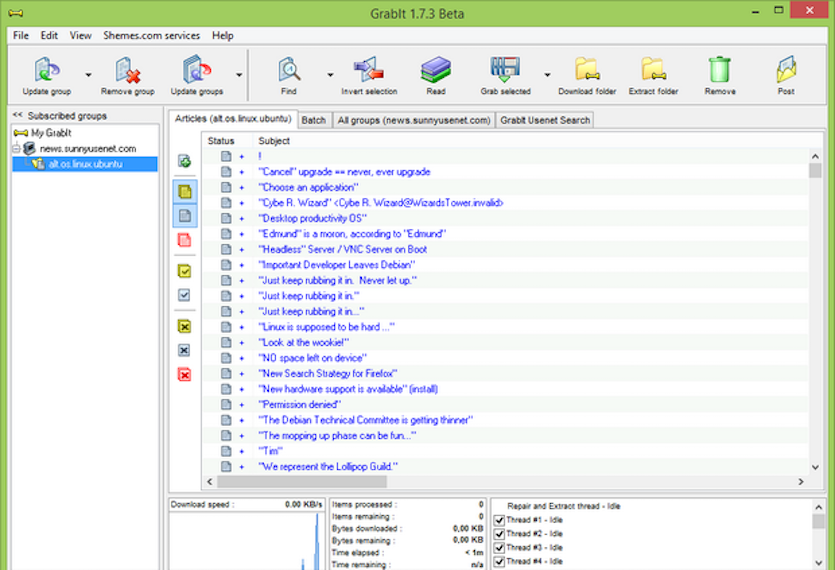
Task: Open the View menu
Action: (x=80, y=35)
